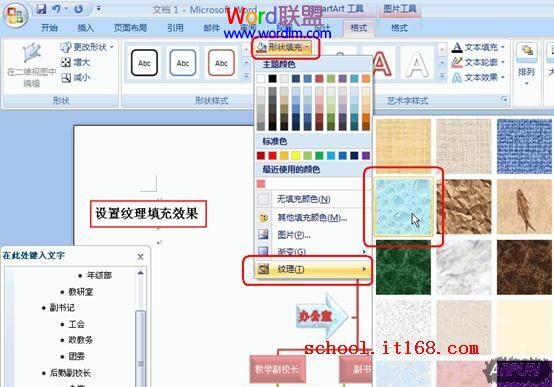Click the Office button logo
Screen dimensions: 554x387
[15, 15]
